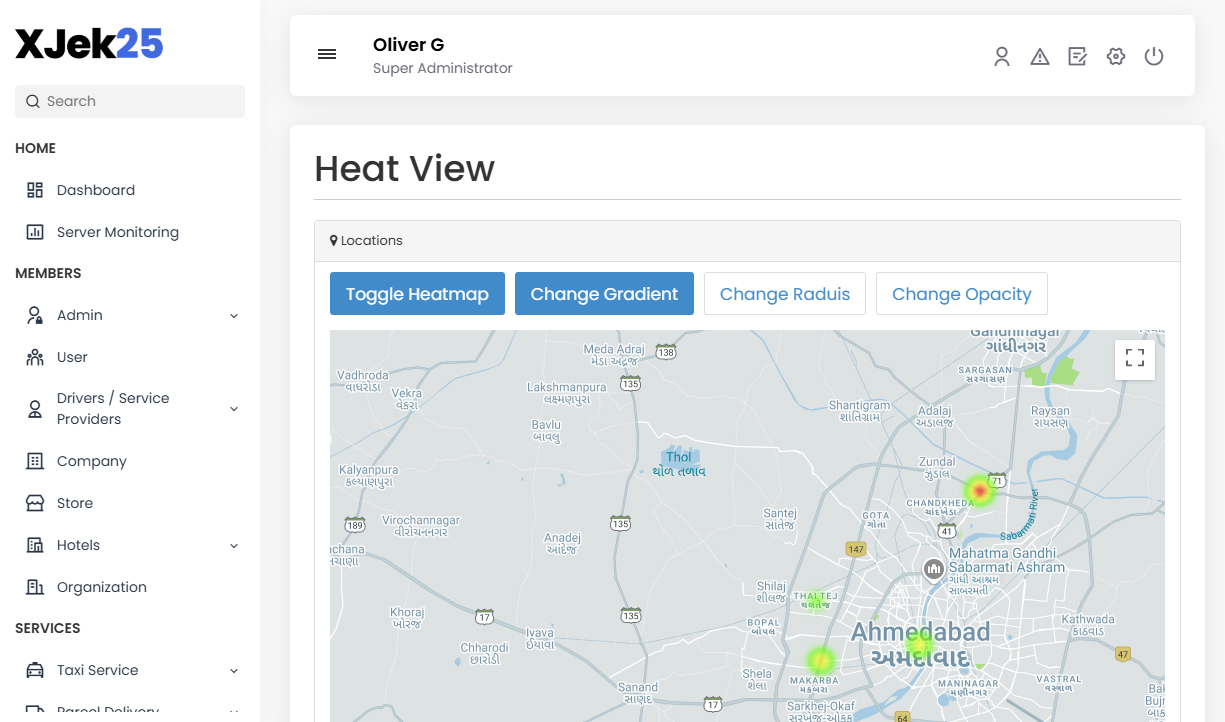Click the warning alert triangle icon
The image size is (1225, 722).
1040,57
